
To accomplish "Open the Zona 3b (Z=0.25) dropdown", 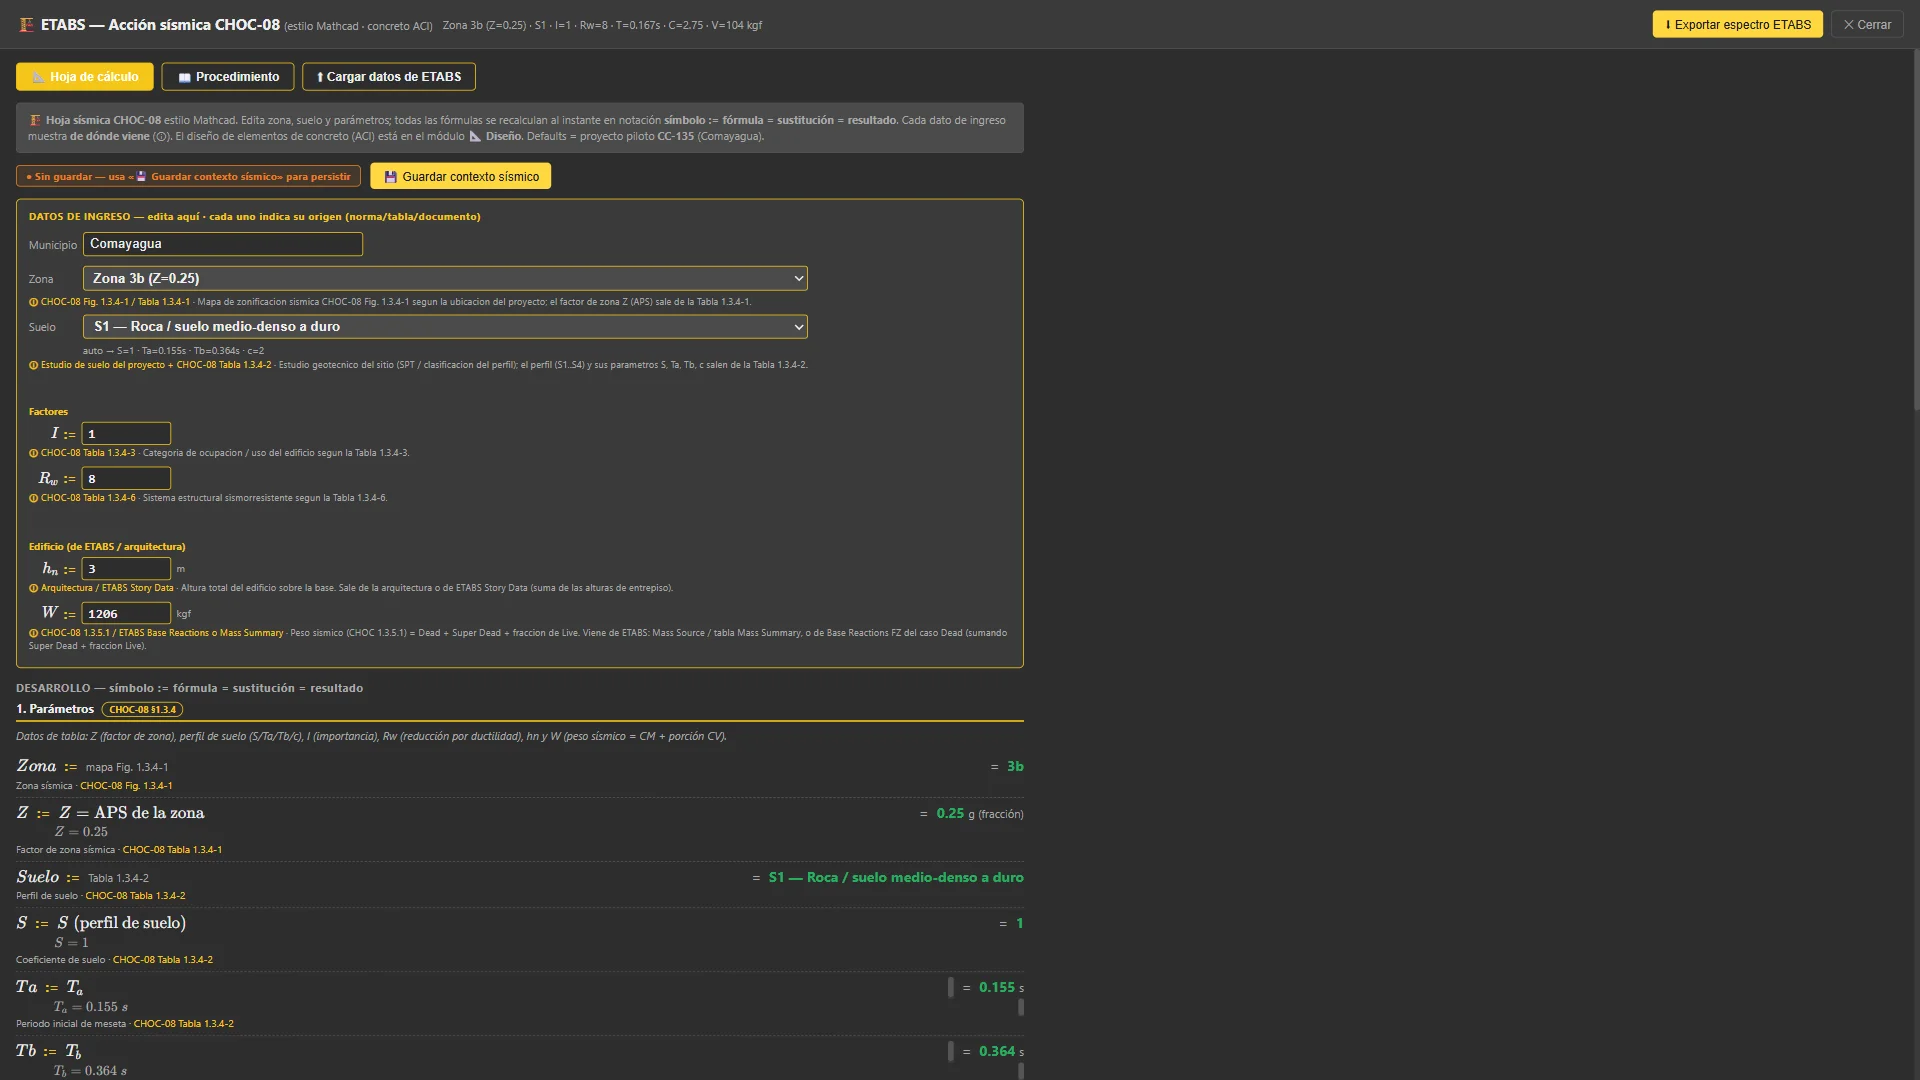I will pyautogui.click(x=445, y=278).
